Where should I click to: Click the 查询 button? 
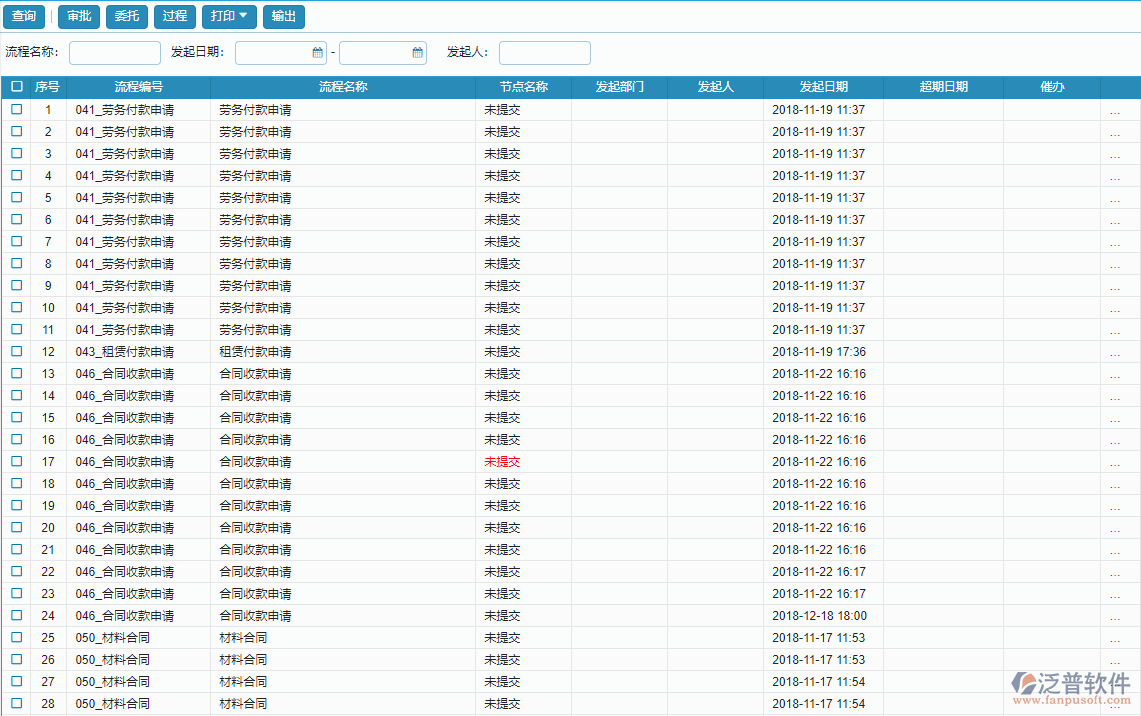click(24, 17)
